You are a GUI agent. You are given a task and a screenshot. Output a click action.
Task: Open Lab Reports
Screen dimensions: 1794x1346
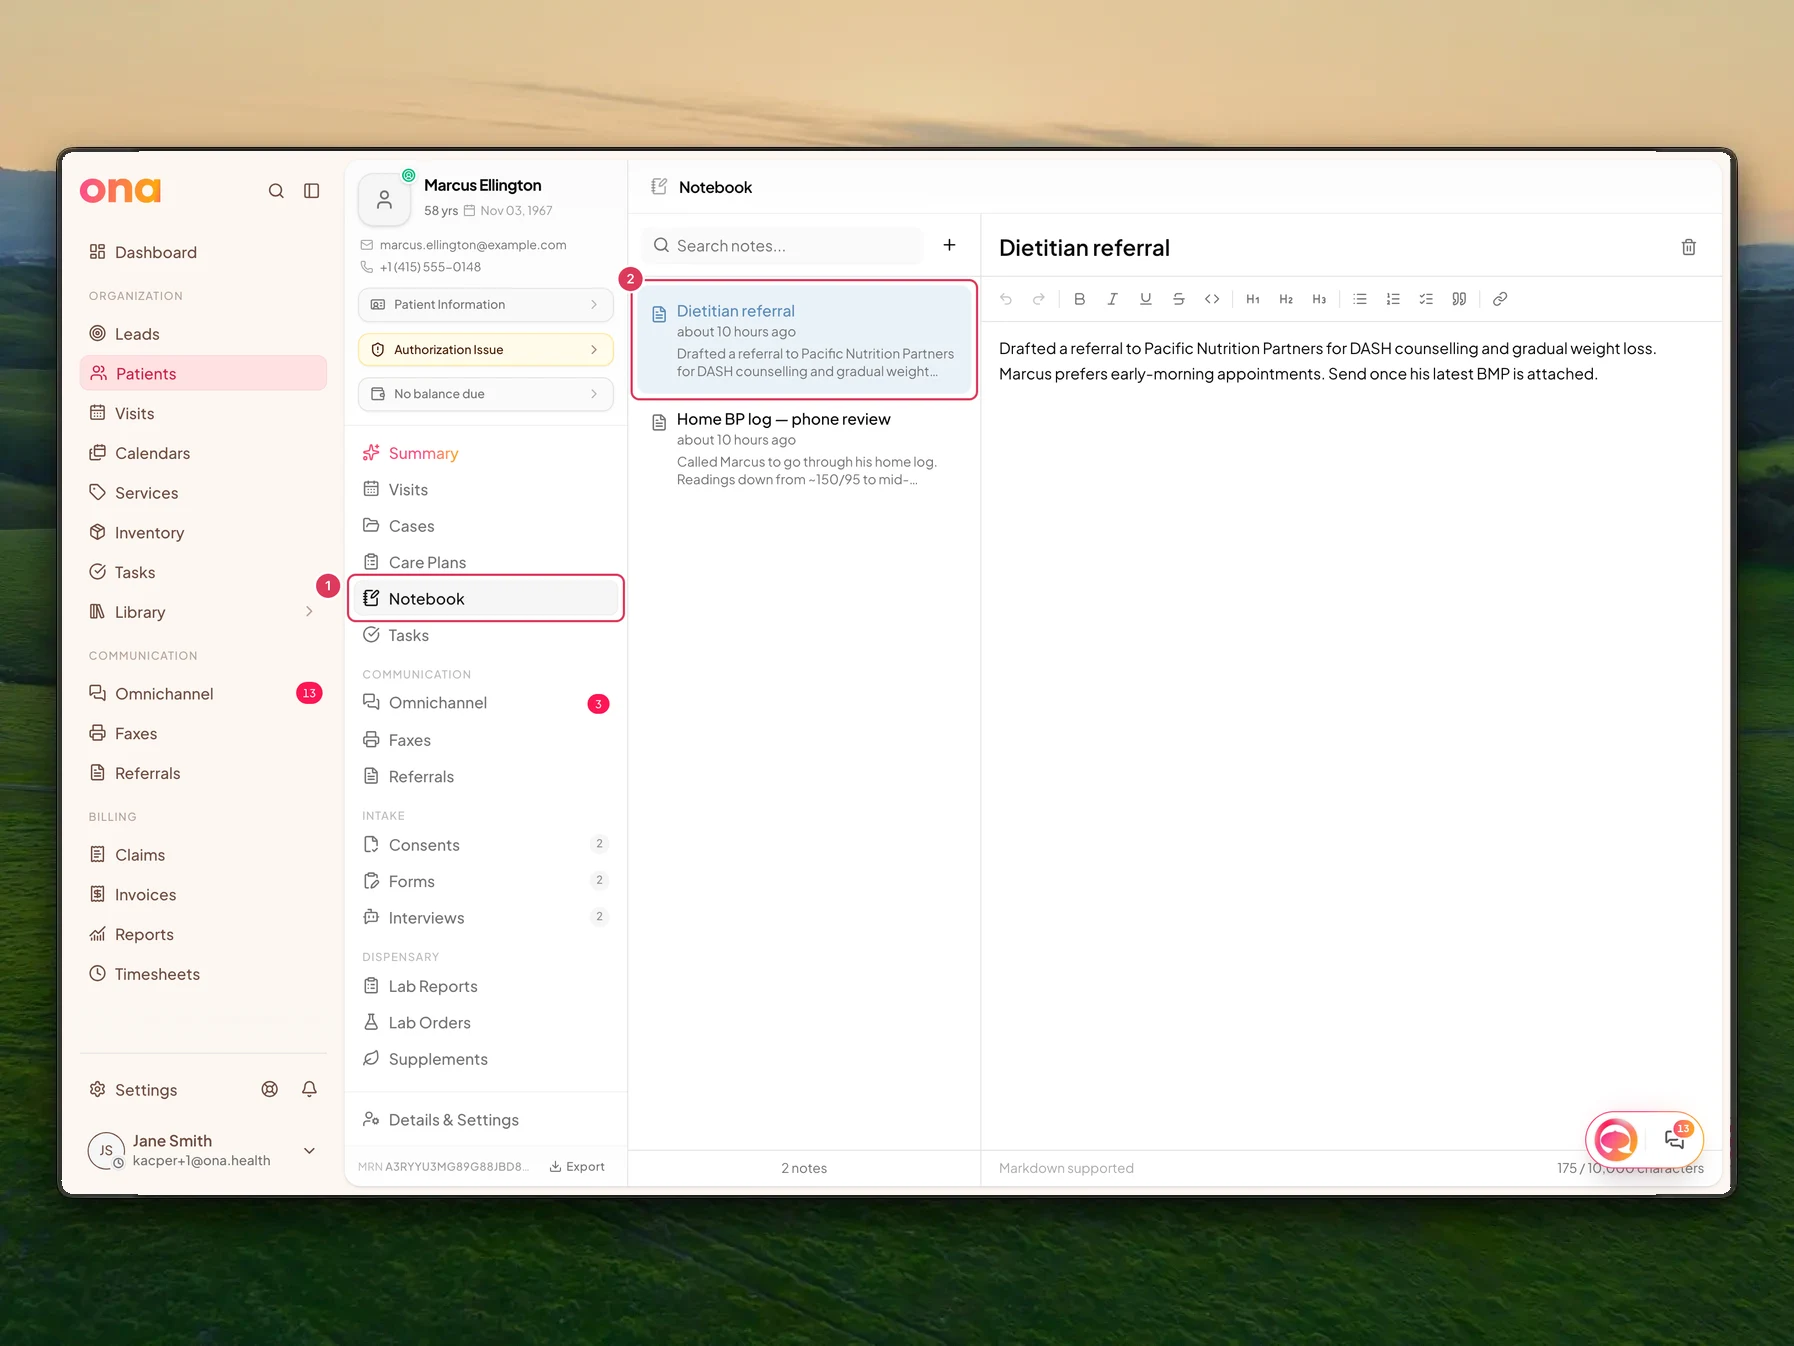(x=486, y=986)
